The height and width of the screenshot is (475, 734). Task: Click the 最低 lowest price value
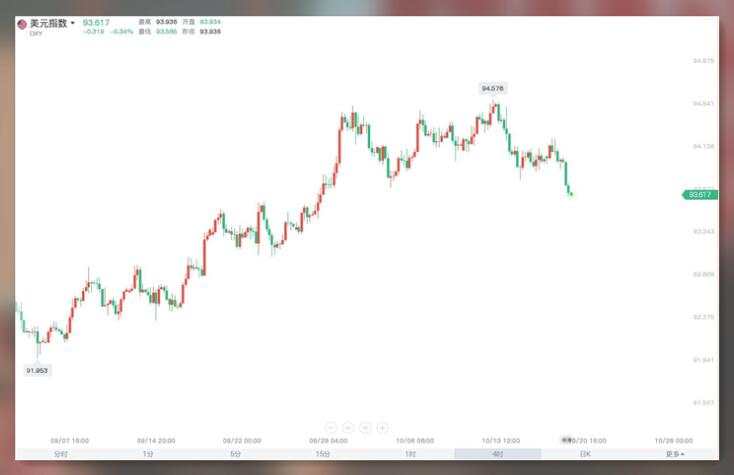[x=167, y=32]
